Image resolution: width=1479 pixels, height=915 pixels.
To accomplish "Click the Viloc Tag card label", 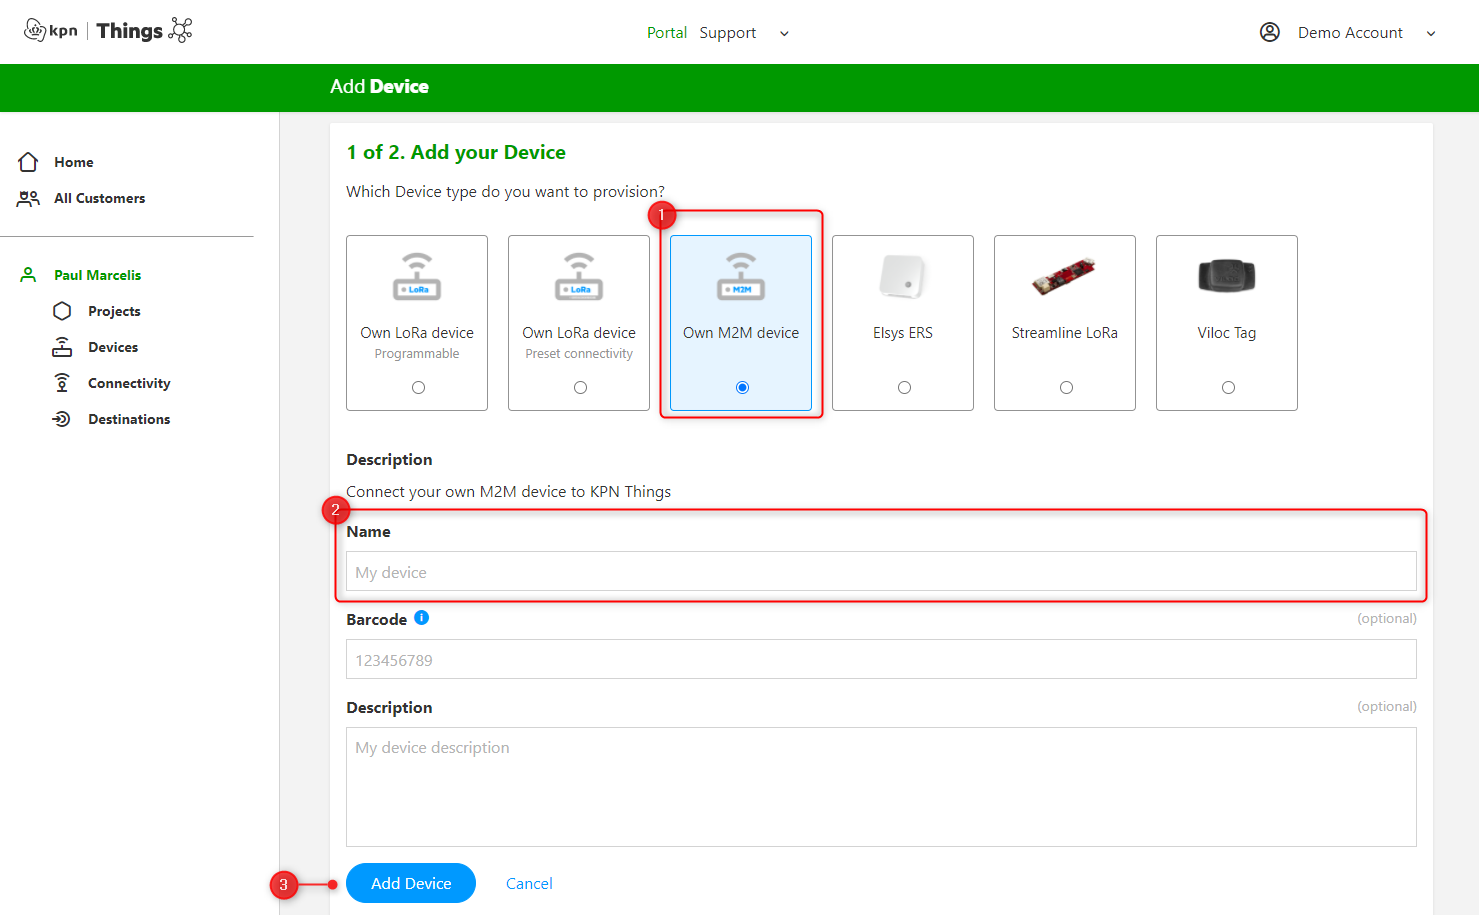I will [1227, 333].
